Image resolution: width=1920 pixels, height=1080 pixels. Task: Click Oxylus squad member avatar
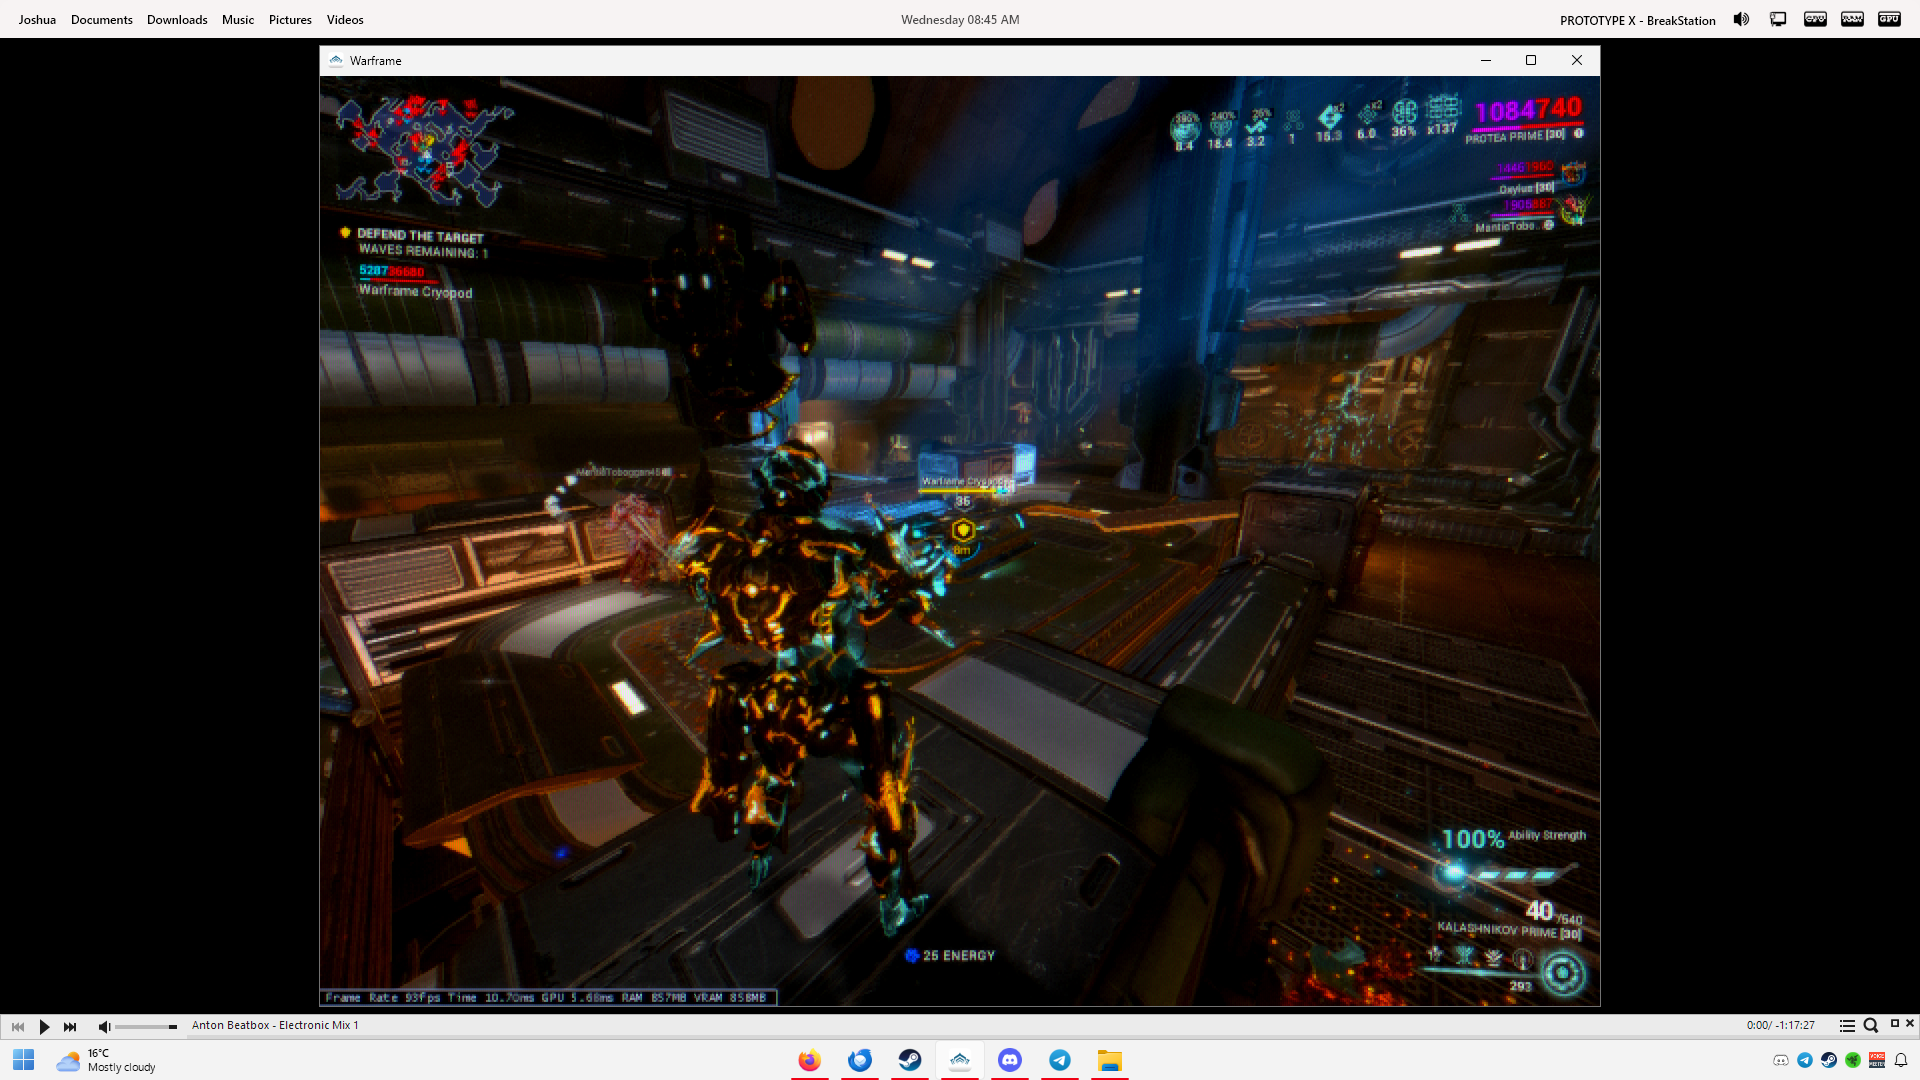[1573, 174]
